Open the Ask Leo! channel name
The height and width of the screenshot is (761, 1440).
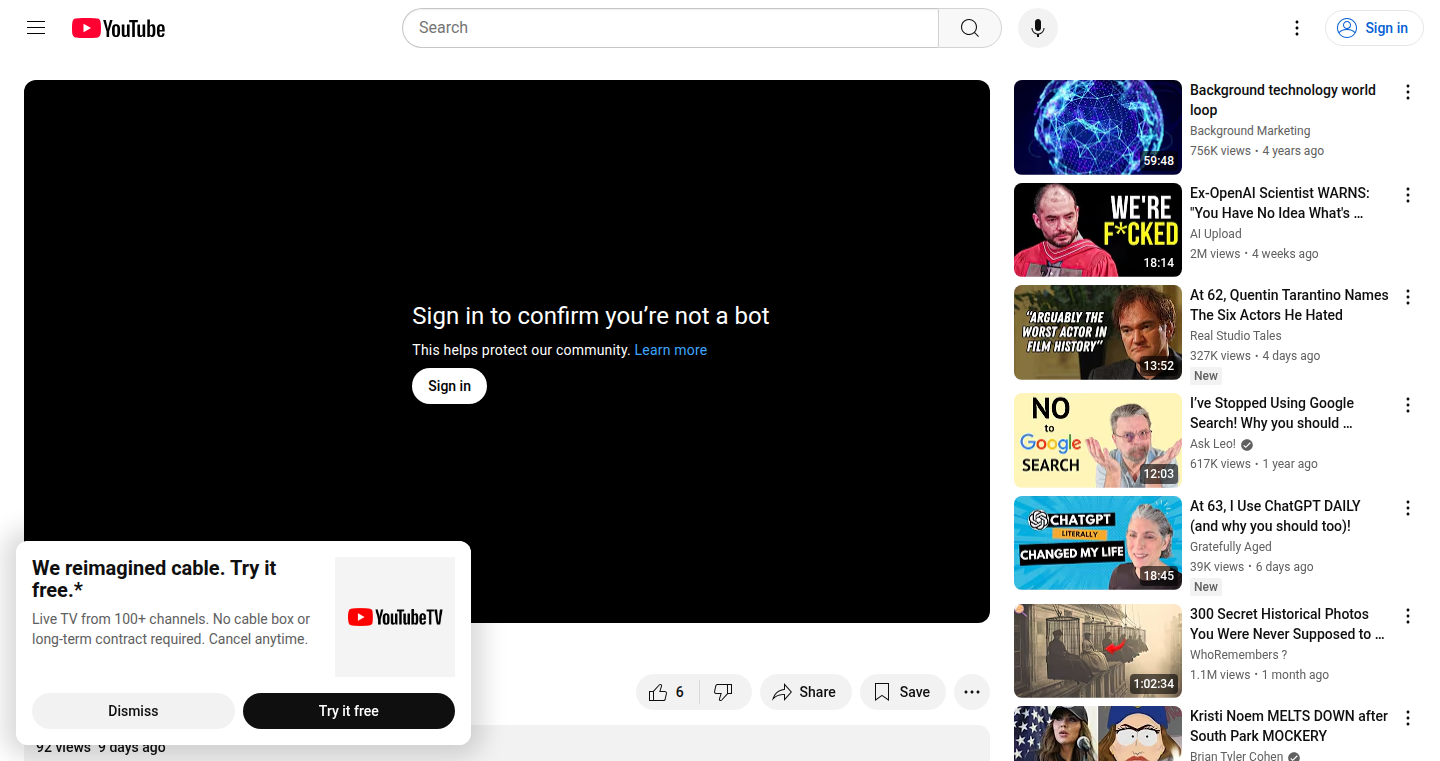[x=1213, y=444]
